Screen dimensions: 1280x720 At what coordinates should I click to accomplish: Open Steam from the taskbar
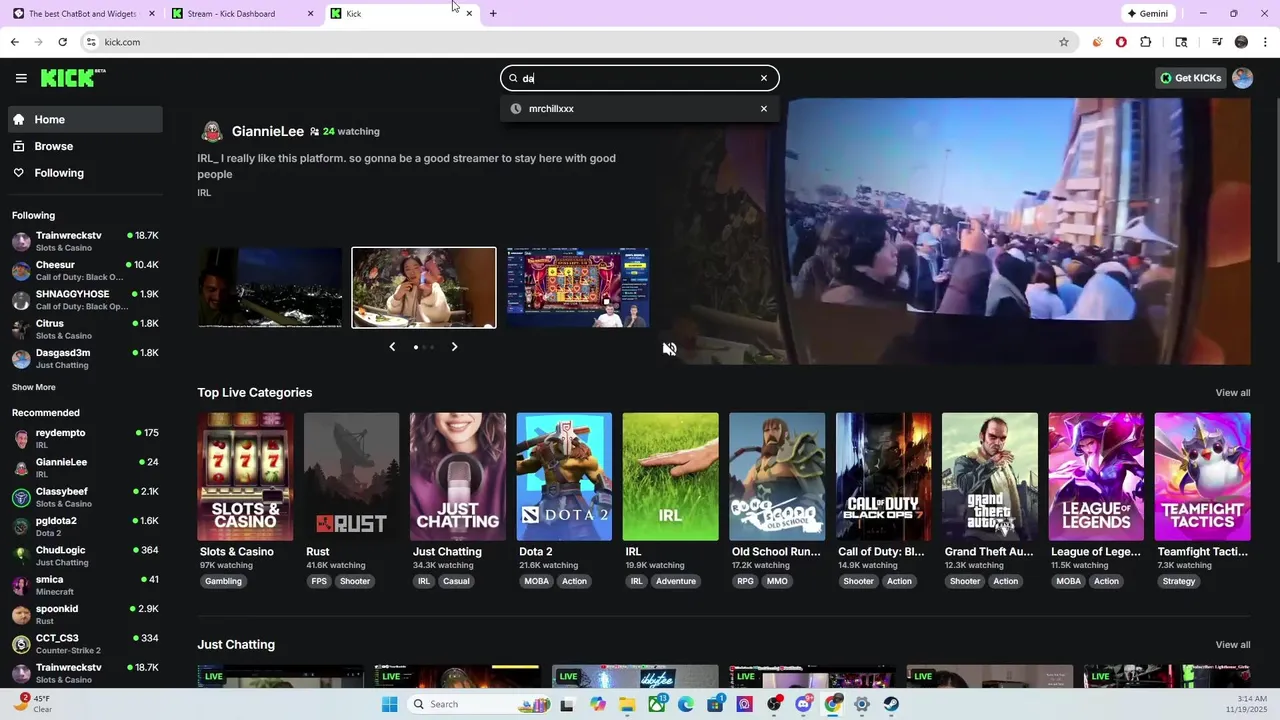click(891, 704)
